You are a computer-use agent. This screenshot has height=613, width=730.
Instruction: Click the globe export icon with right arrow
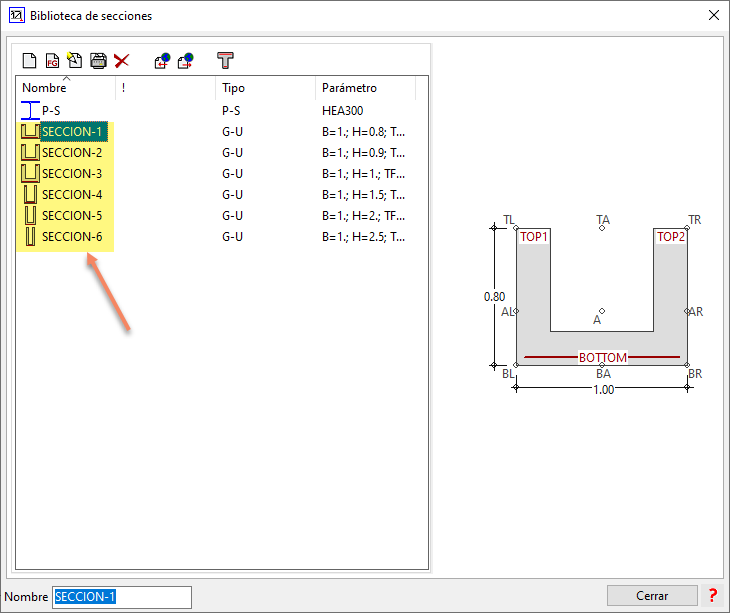[186, 61]
